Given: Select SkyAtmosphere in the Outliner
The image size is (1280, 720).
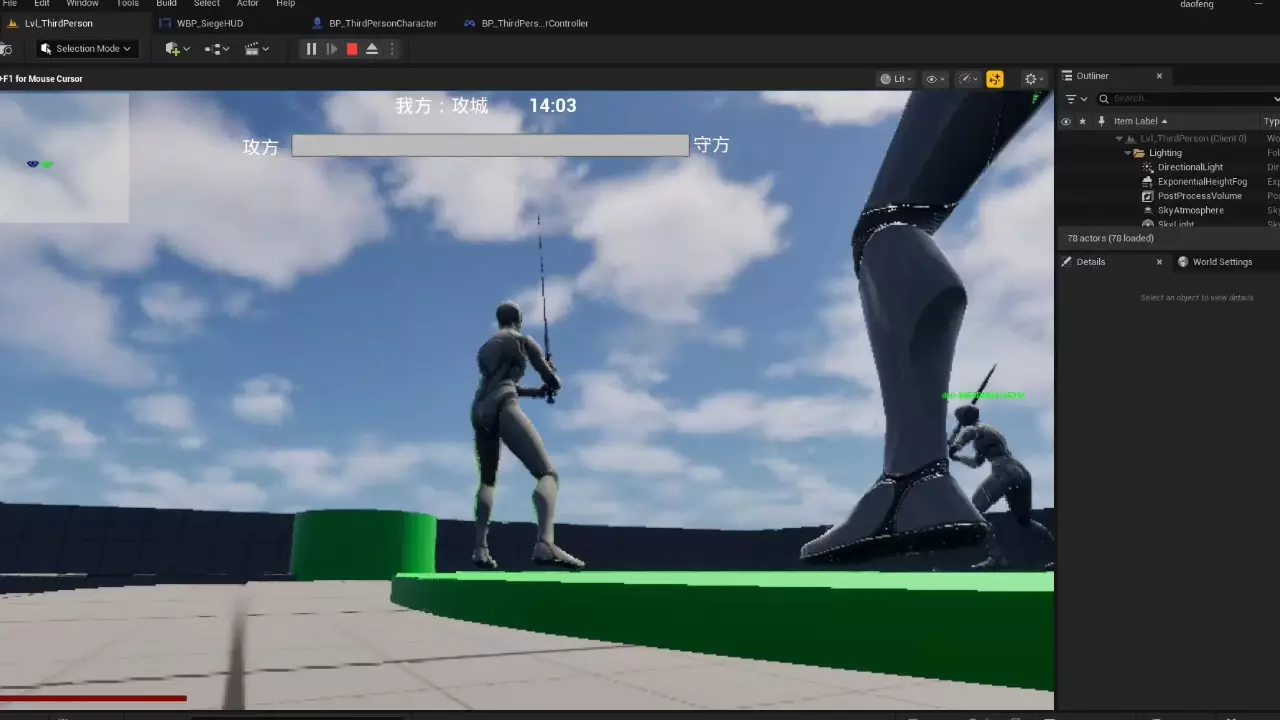Looking at the screenshot, I should coord(1190,210).
